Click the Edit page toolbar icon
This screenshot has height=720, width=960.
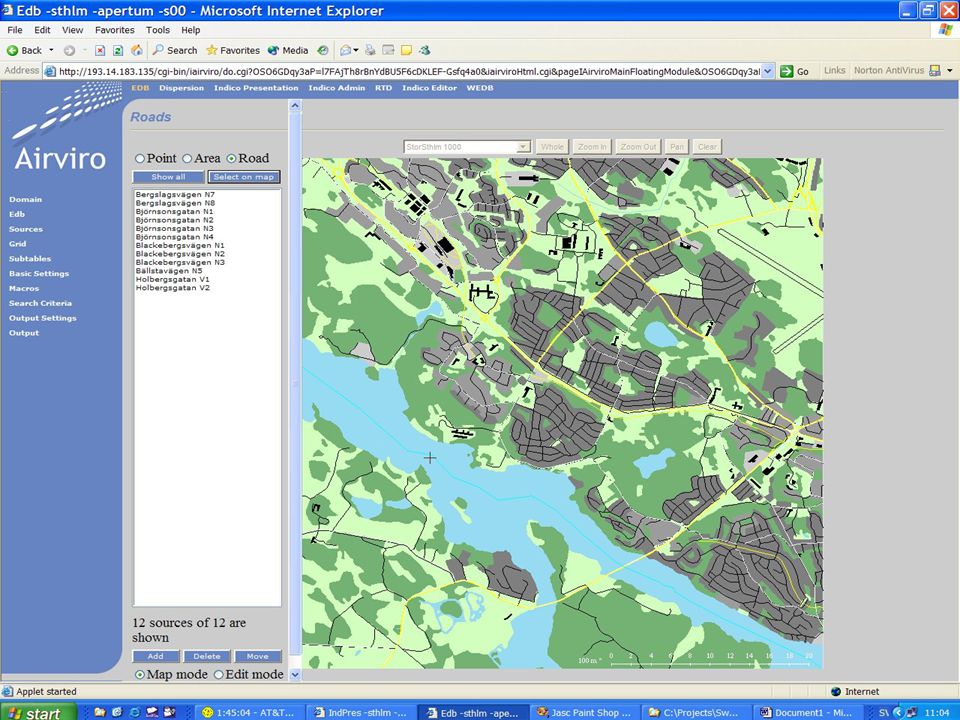coord(388,50)
